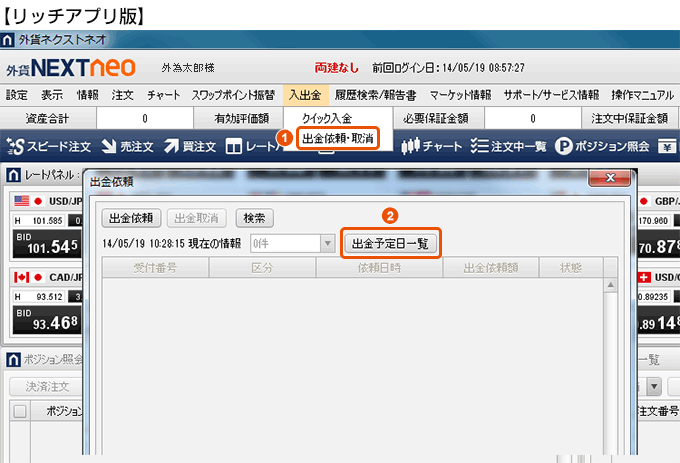
Task: Click the 買注文 buy order arrow icon
Action: tap(171, 147)
